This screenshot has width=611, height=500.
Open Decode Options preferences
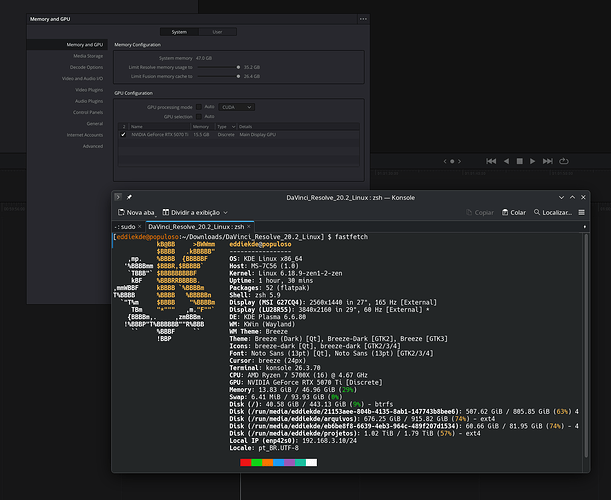tap(86, 67)
